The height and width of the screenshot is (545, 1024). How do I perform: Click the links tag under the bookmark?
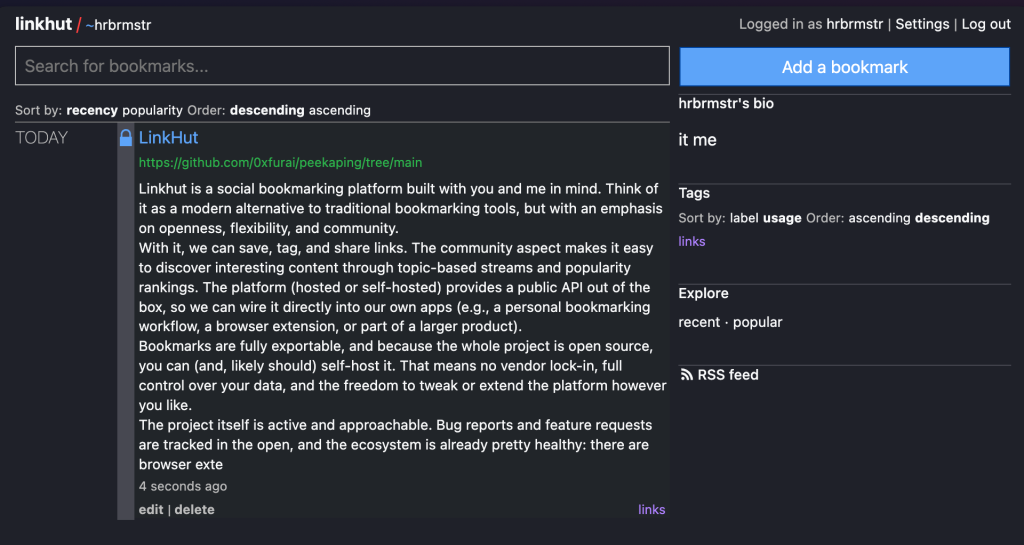[651, 510]
